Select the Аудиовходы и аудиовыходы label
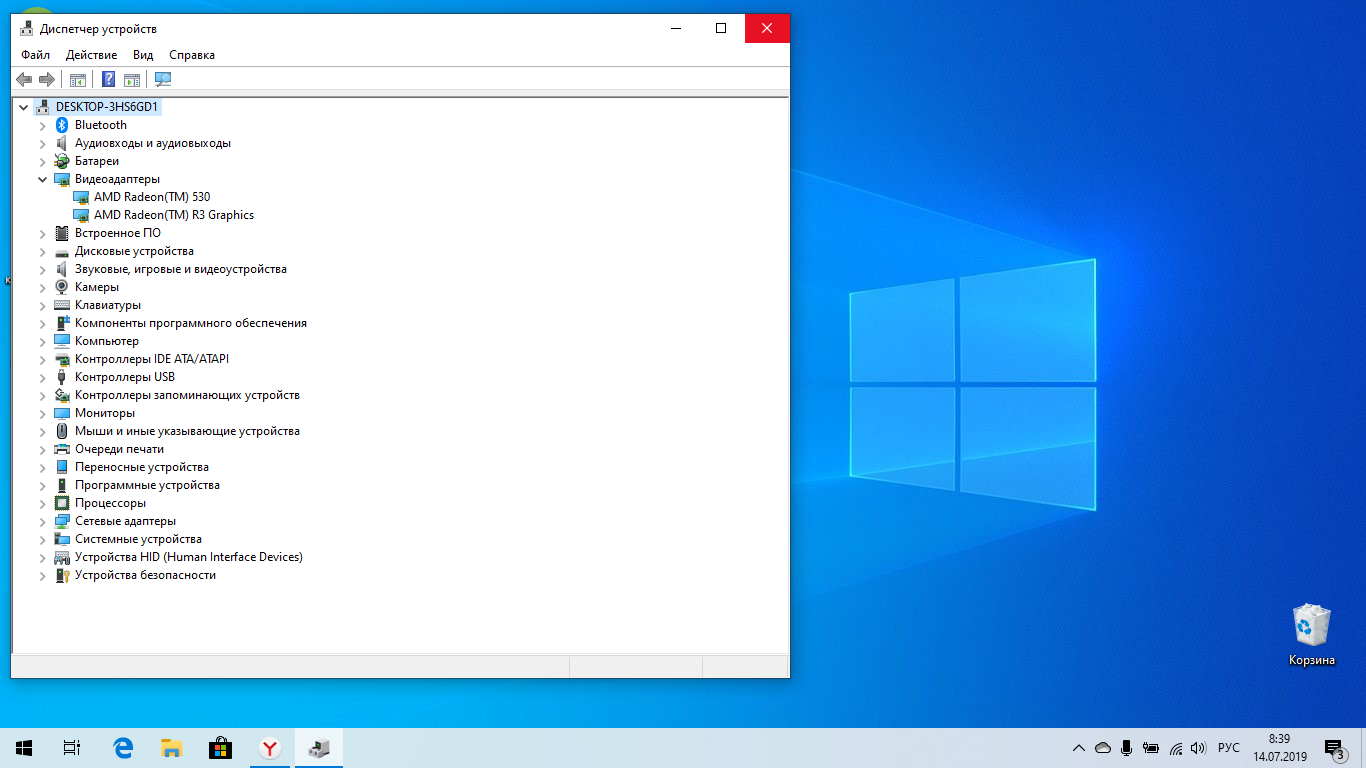 [153, 143]
